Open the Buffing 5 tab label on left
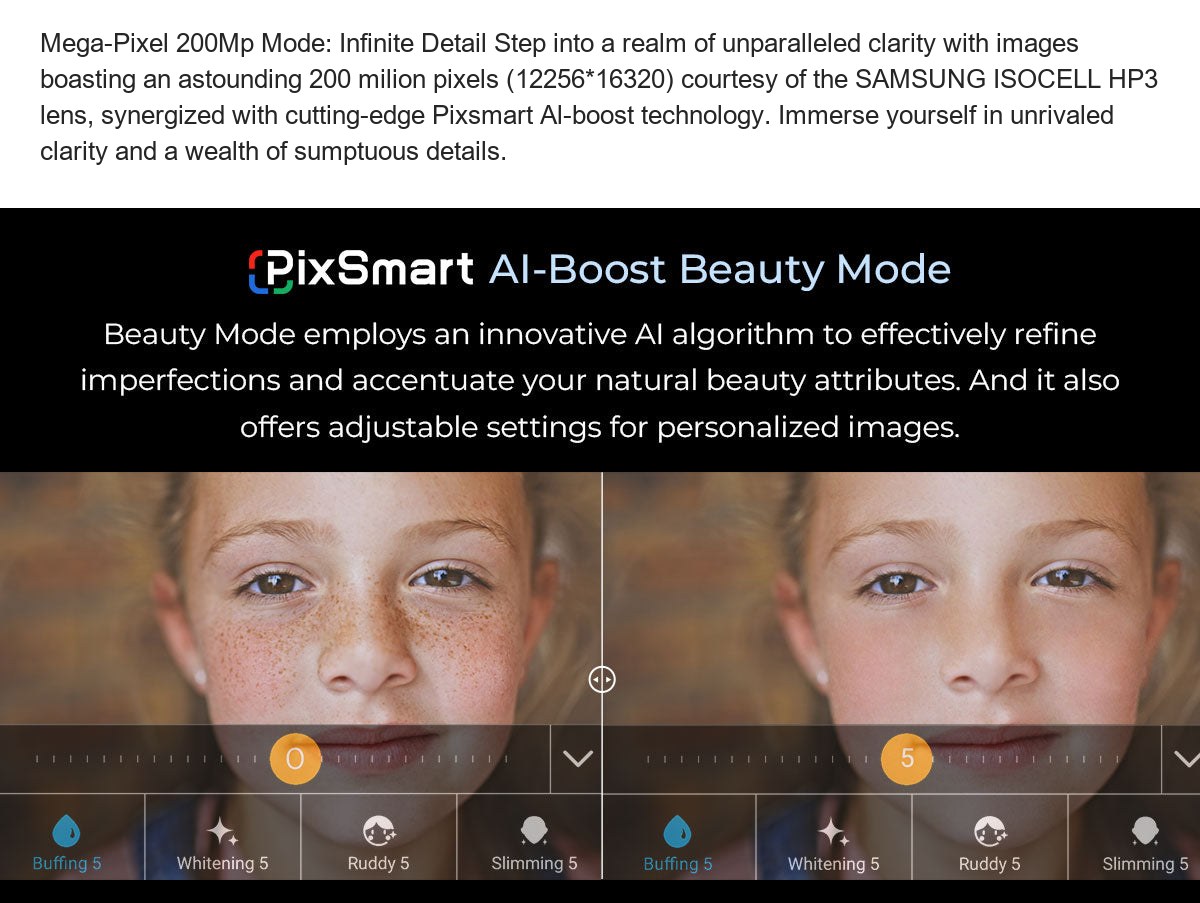 click(x=67, y=864)
